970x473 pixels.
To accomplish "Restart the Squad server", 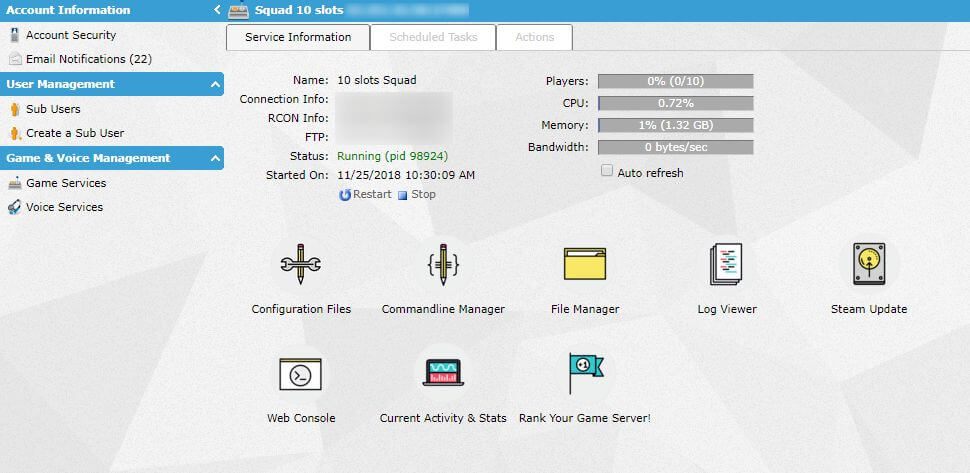I will click(x=366, y=194).
